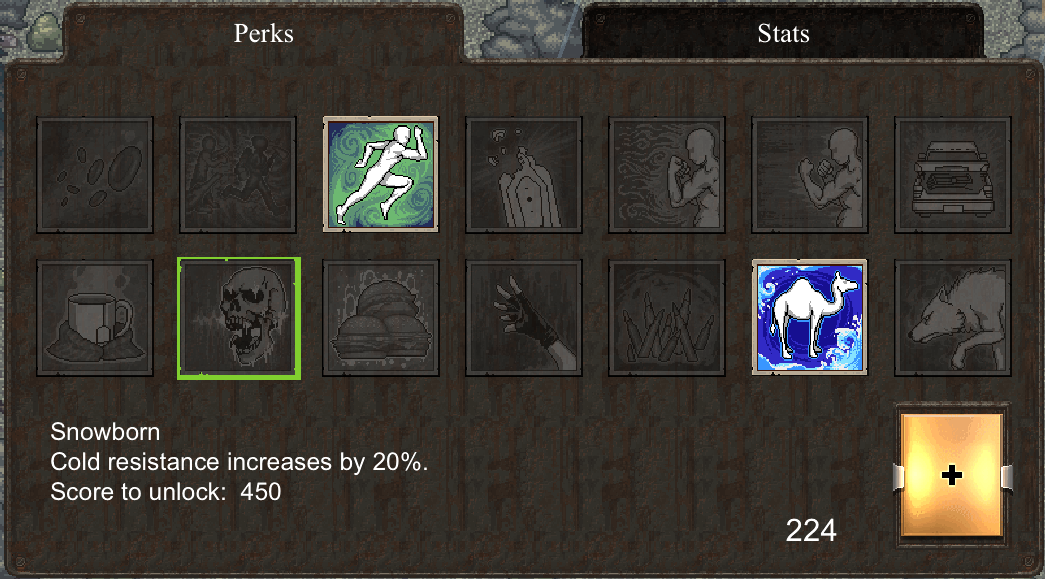Select the droplets perk icon
1045x579 pixels.
[x=95, y=175]
